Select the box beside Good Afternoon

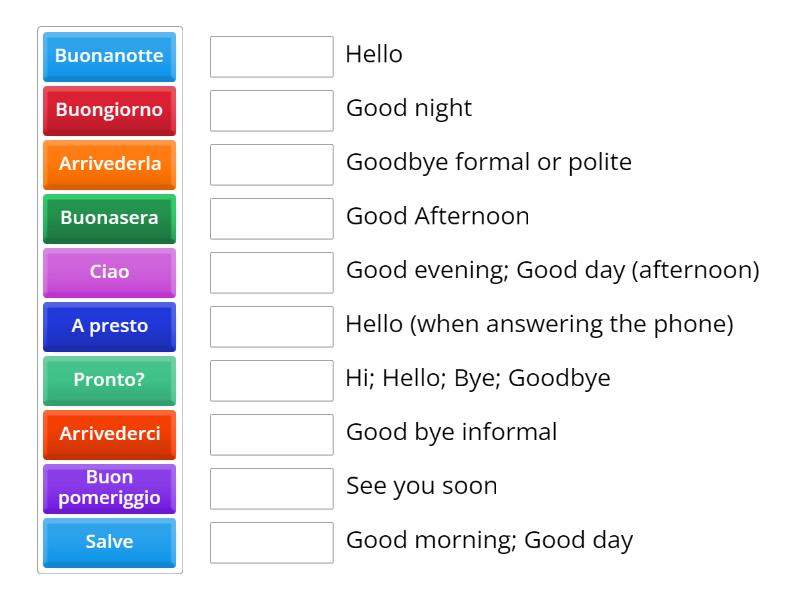click(271, 218)
